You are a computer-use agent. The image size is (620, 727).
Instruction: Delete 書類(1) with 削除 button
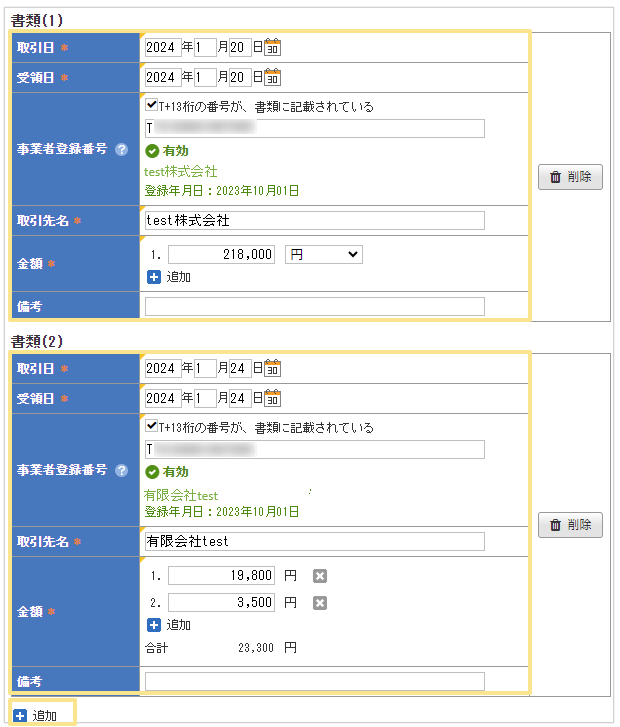(570, 178)
